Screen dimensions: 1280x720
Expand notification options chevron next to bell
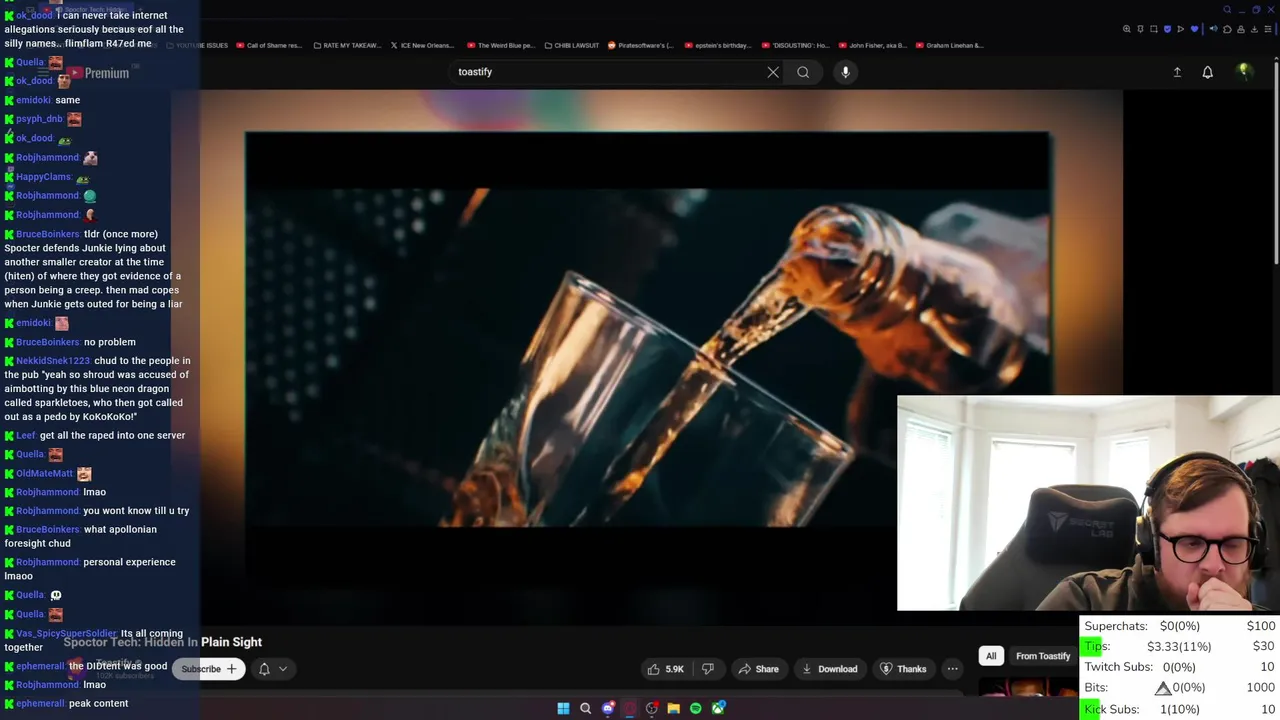[283, 669]
